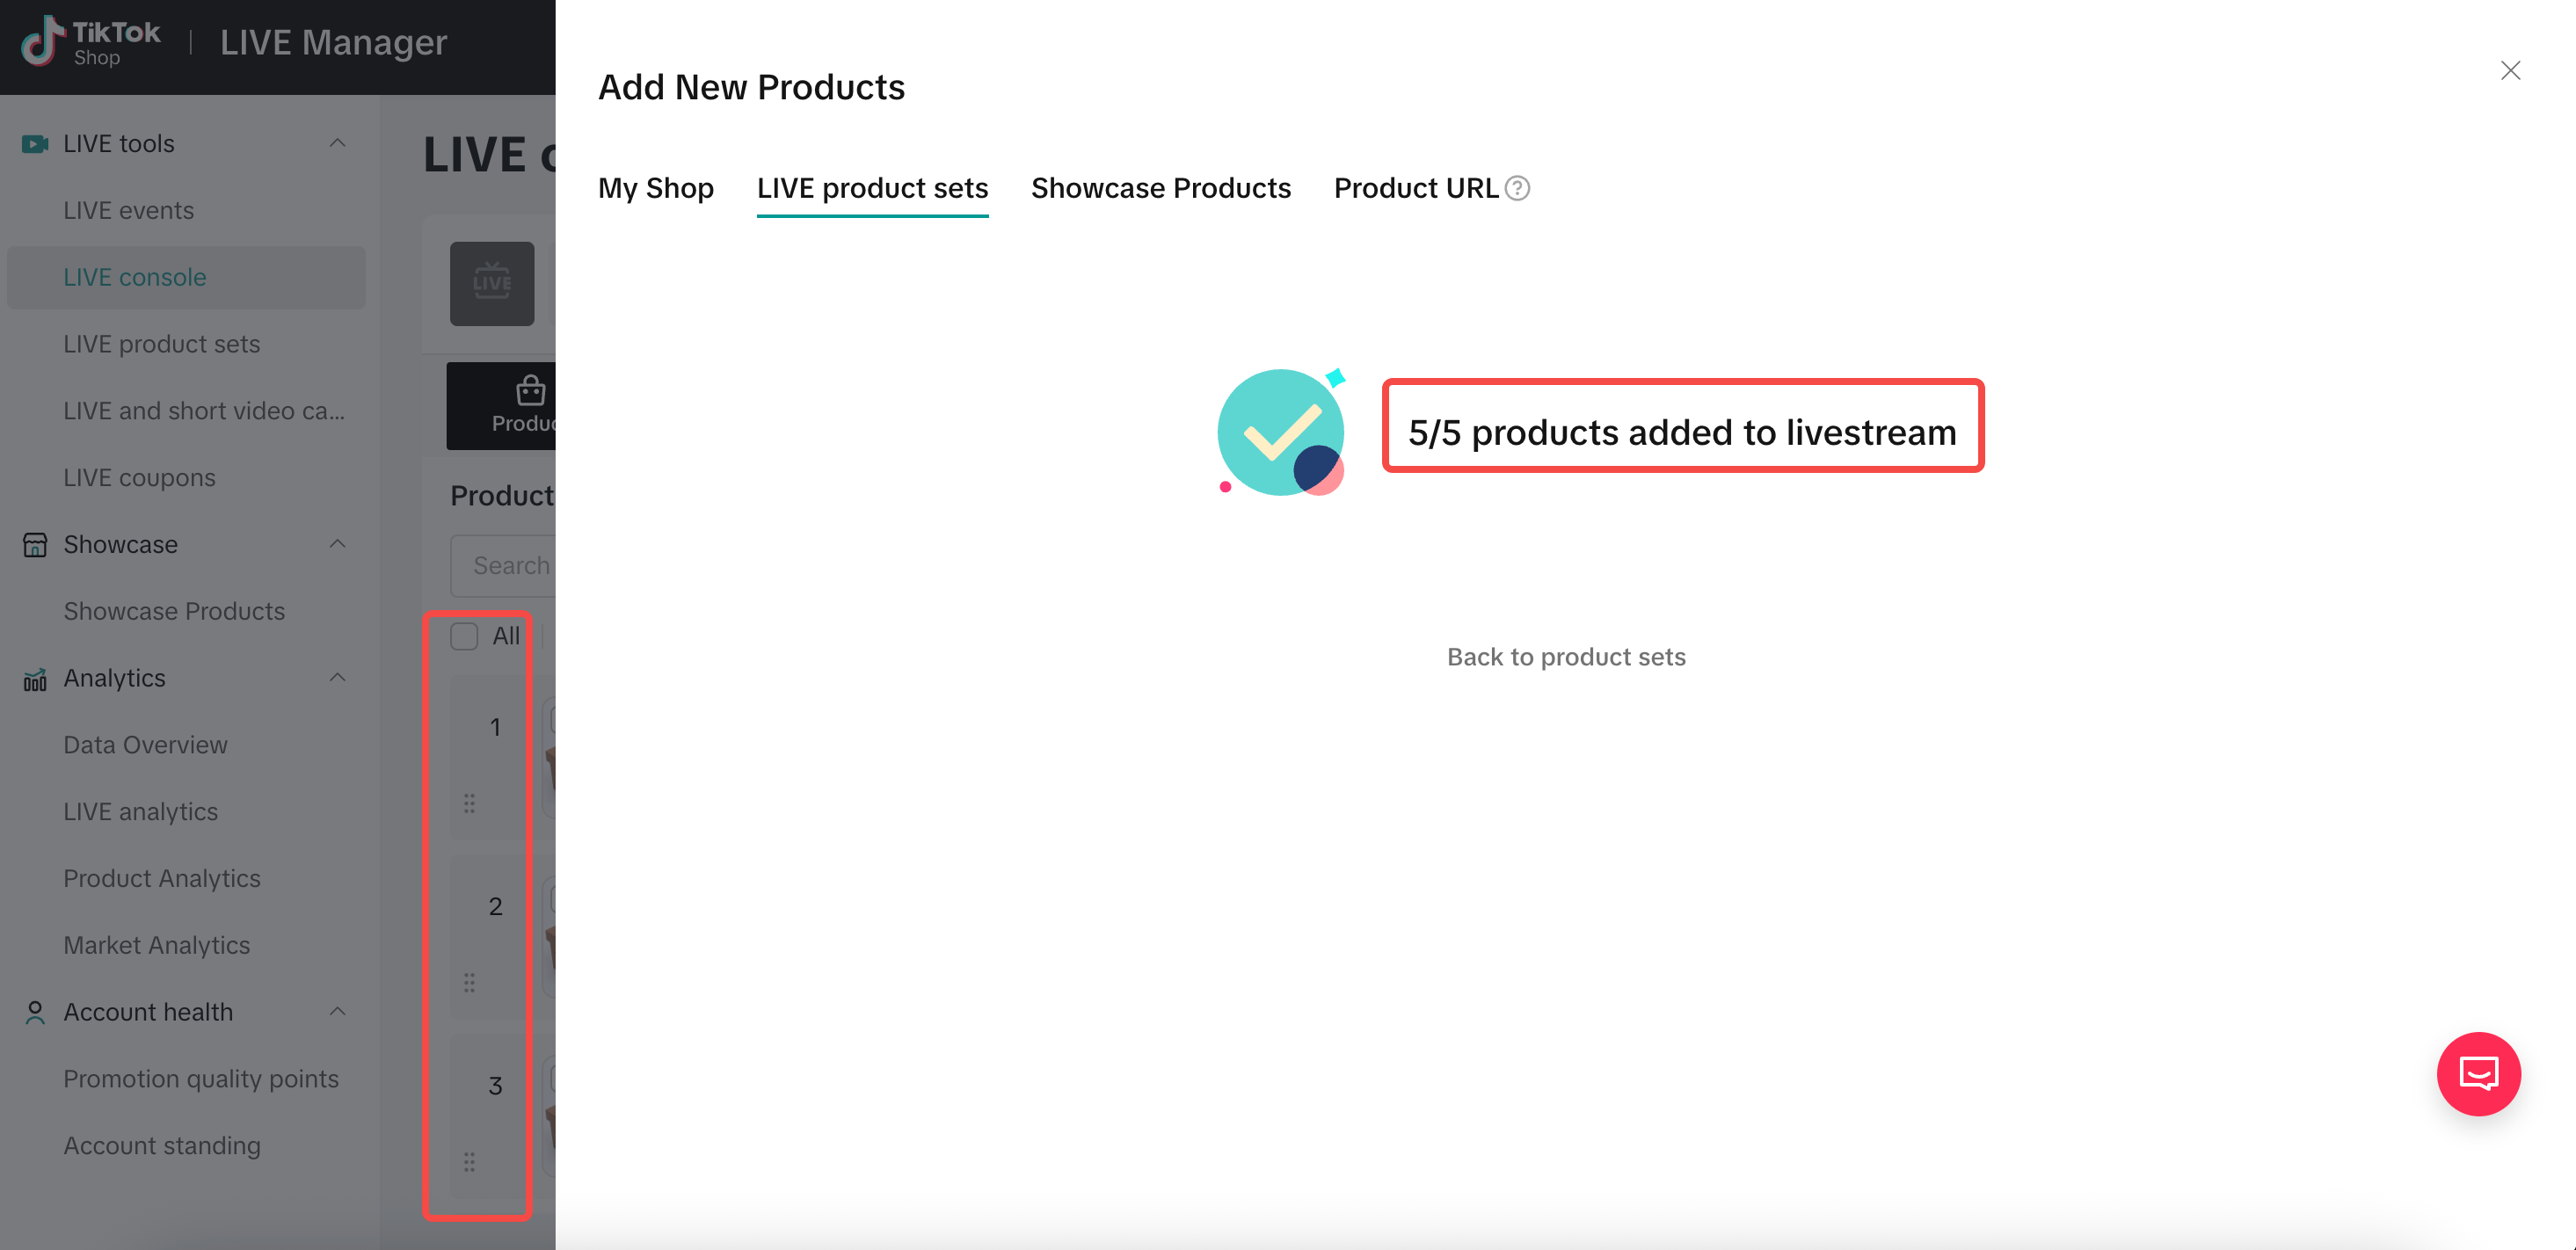Click the product Search field

tap(503, 566)
